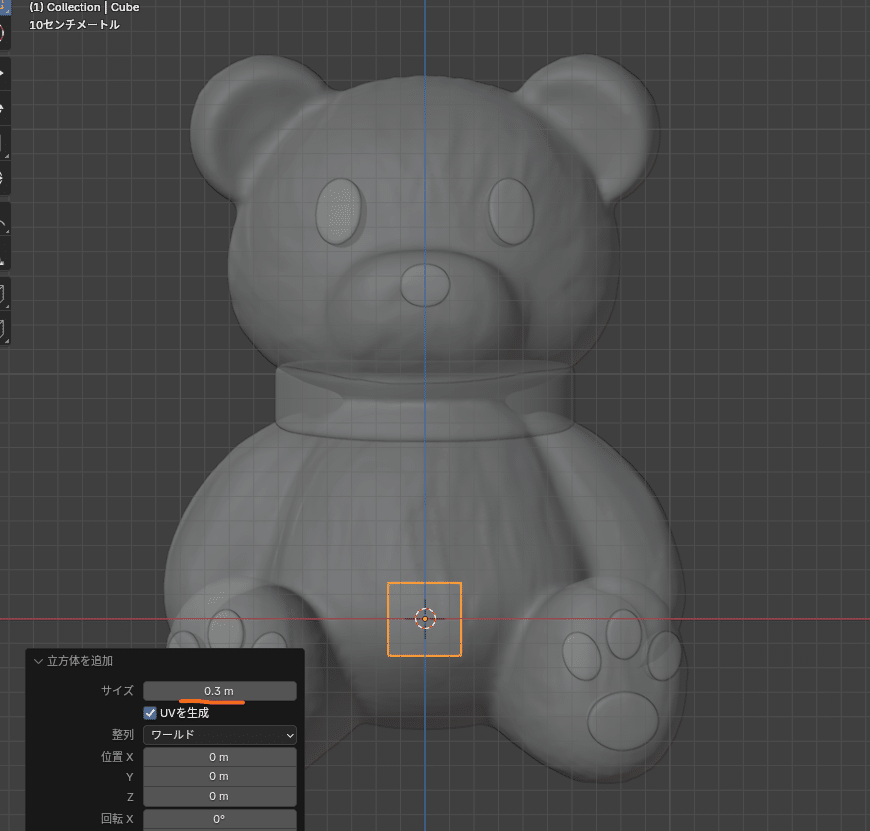Click the サイズ label in operator panel
The width and height of the screenshot is (870, 831).
117,691
